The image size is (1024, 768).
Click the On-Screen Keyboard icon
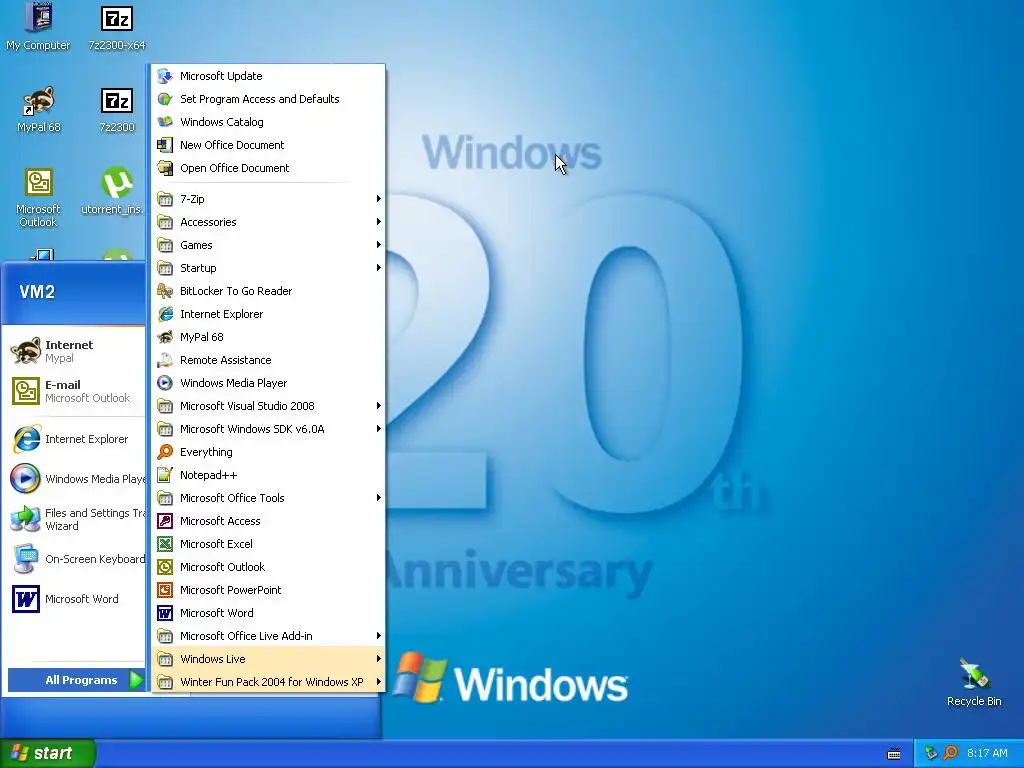25,559
